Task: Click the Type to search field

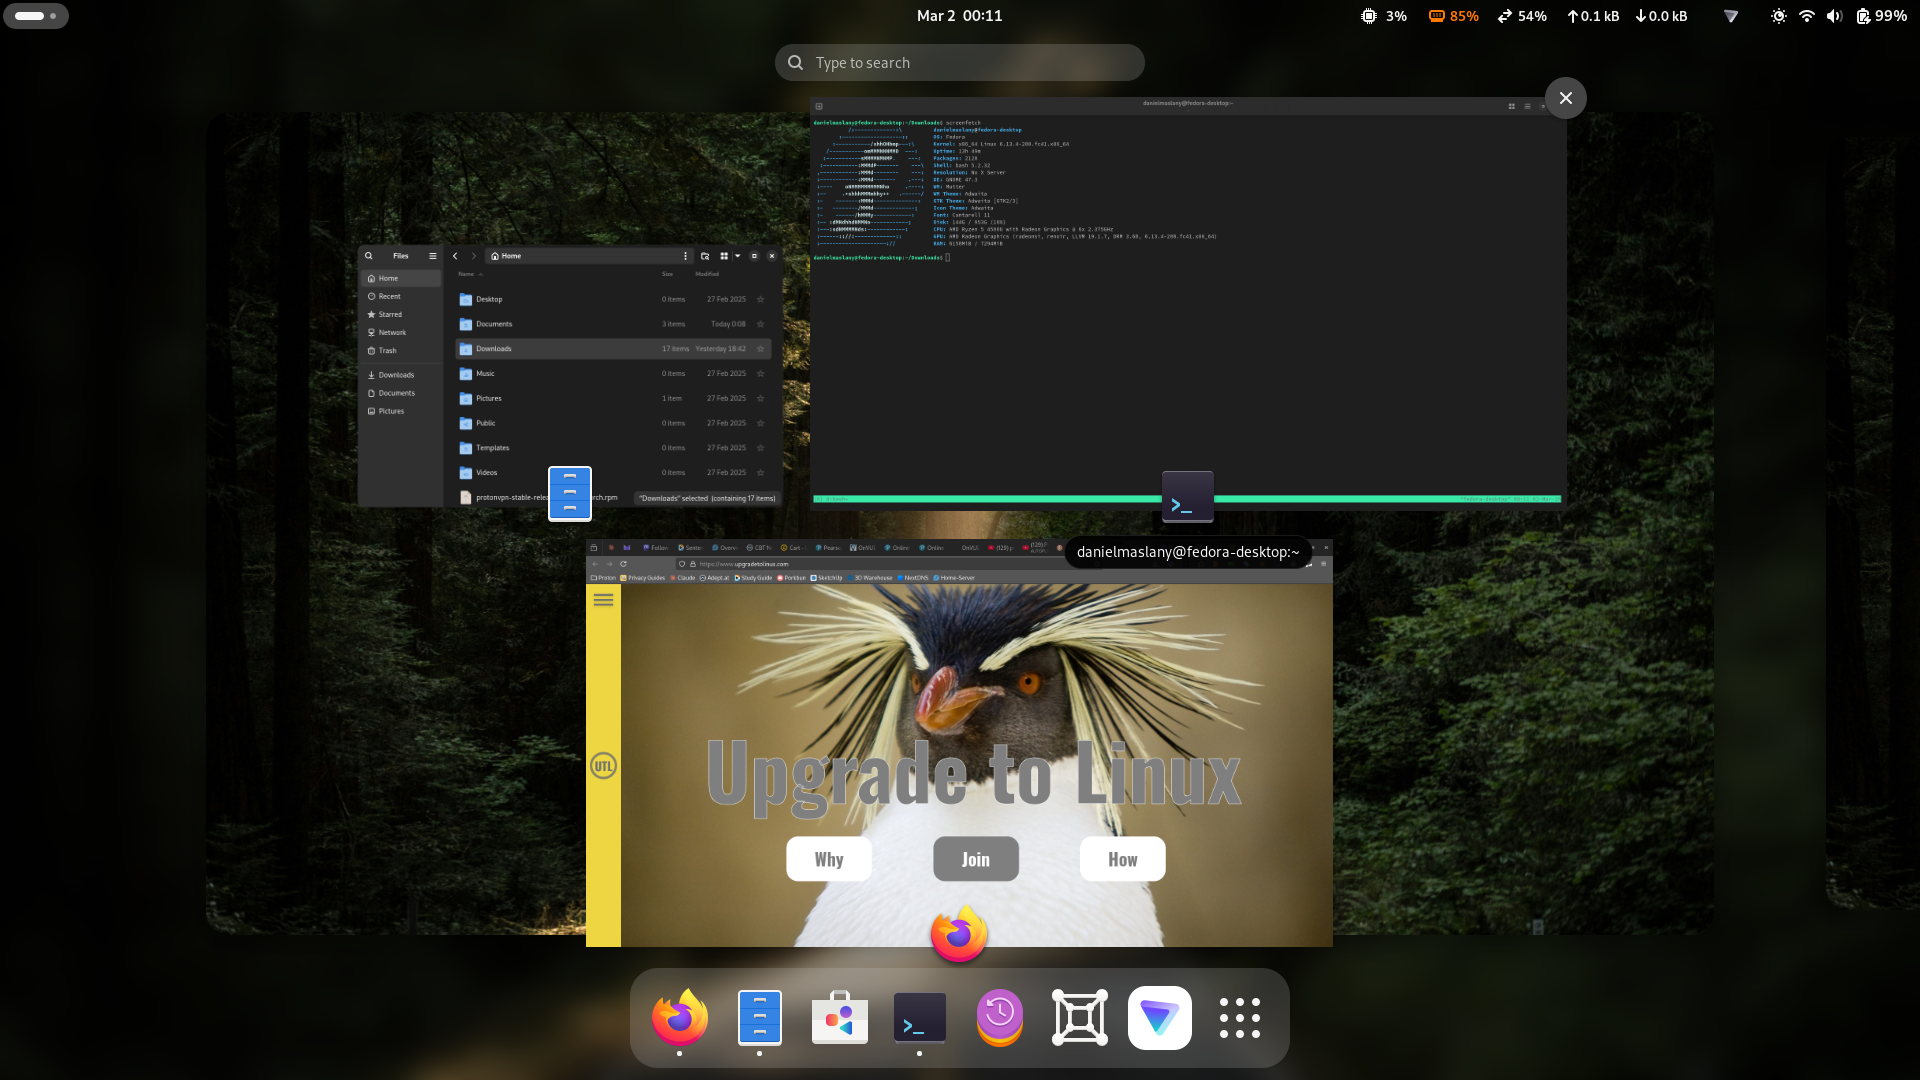Action: point(959,62)
